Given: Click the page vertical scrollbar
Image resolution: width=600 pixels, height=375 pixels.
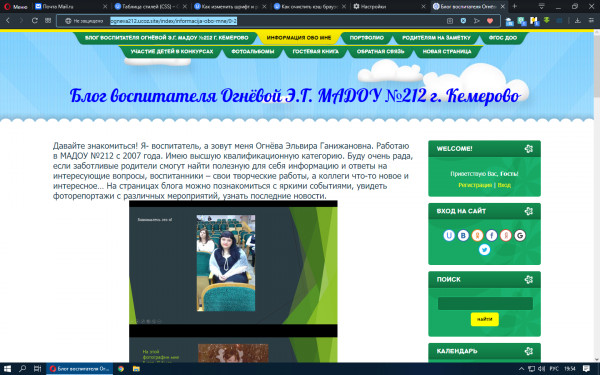Looking at the screenshot, I should (x=596, y=195).
